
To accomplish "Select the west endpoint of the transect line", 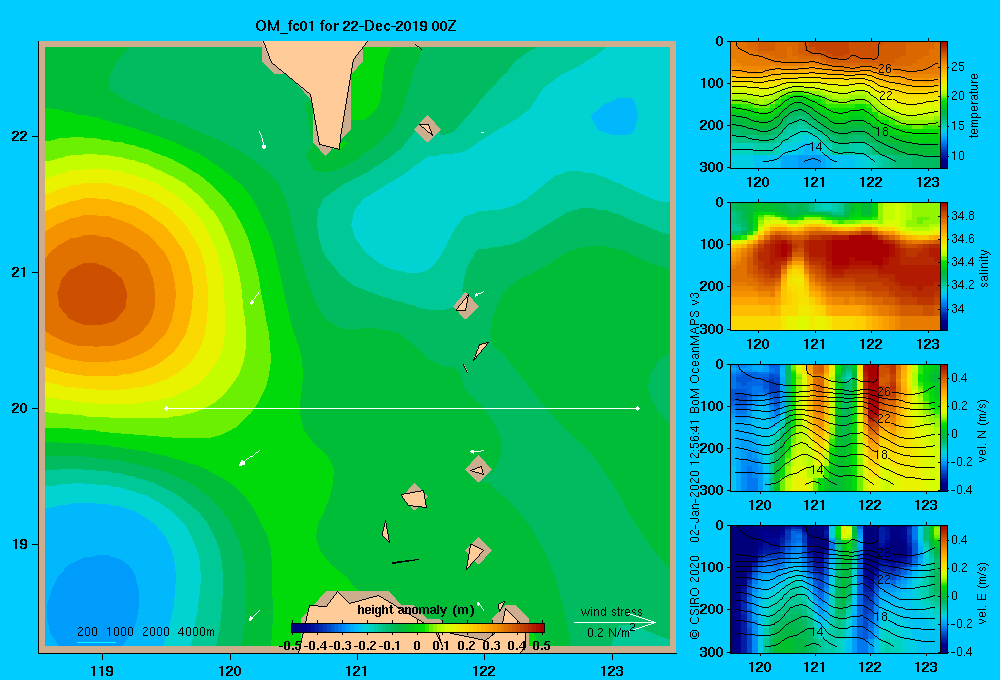I will click(166, 408).
